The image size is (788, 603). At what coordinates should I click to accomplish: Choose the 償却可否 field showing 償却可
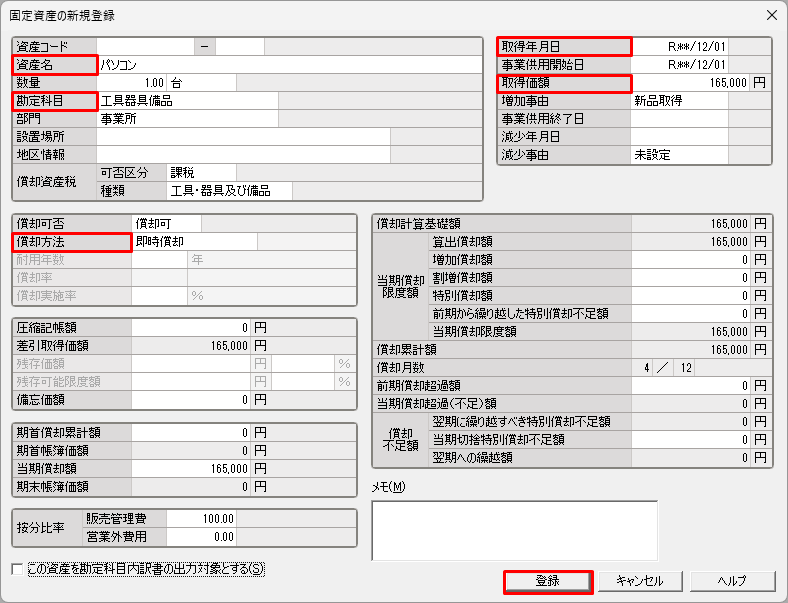coord(166,222)
